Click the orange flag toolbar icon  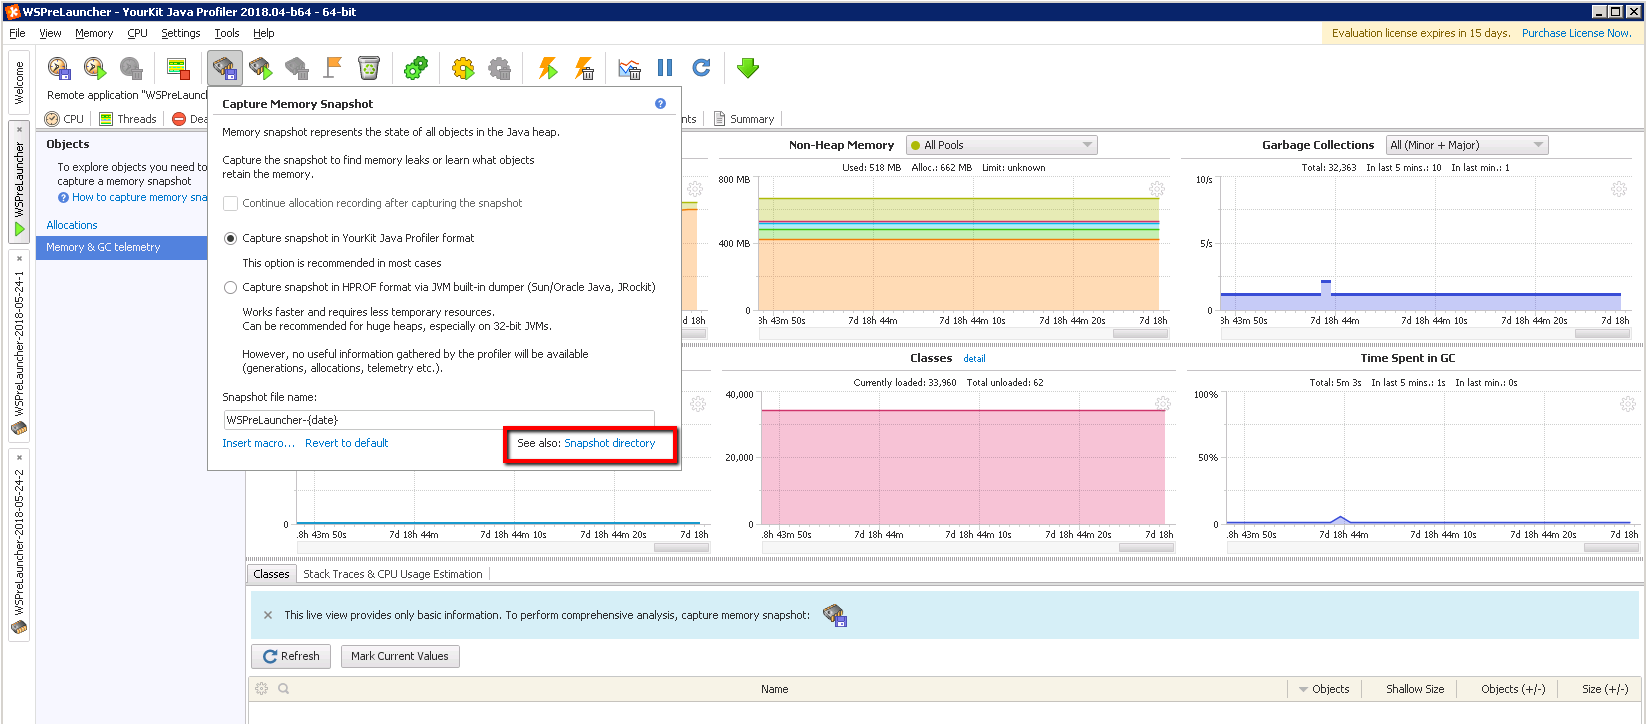point(333,68)
